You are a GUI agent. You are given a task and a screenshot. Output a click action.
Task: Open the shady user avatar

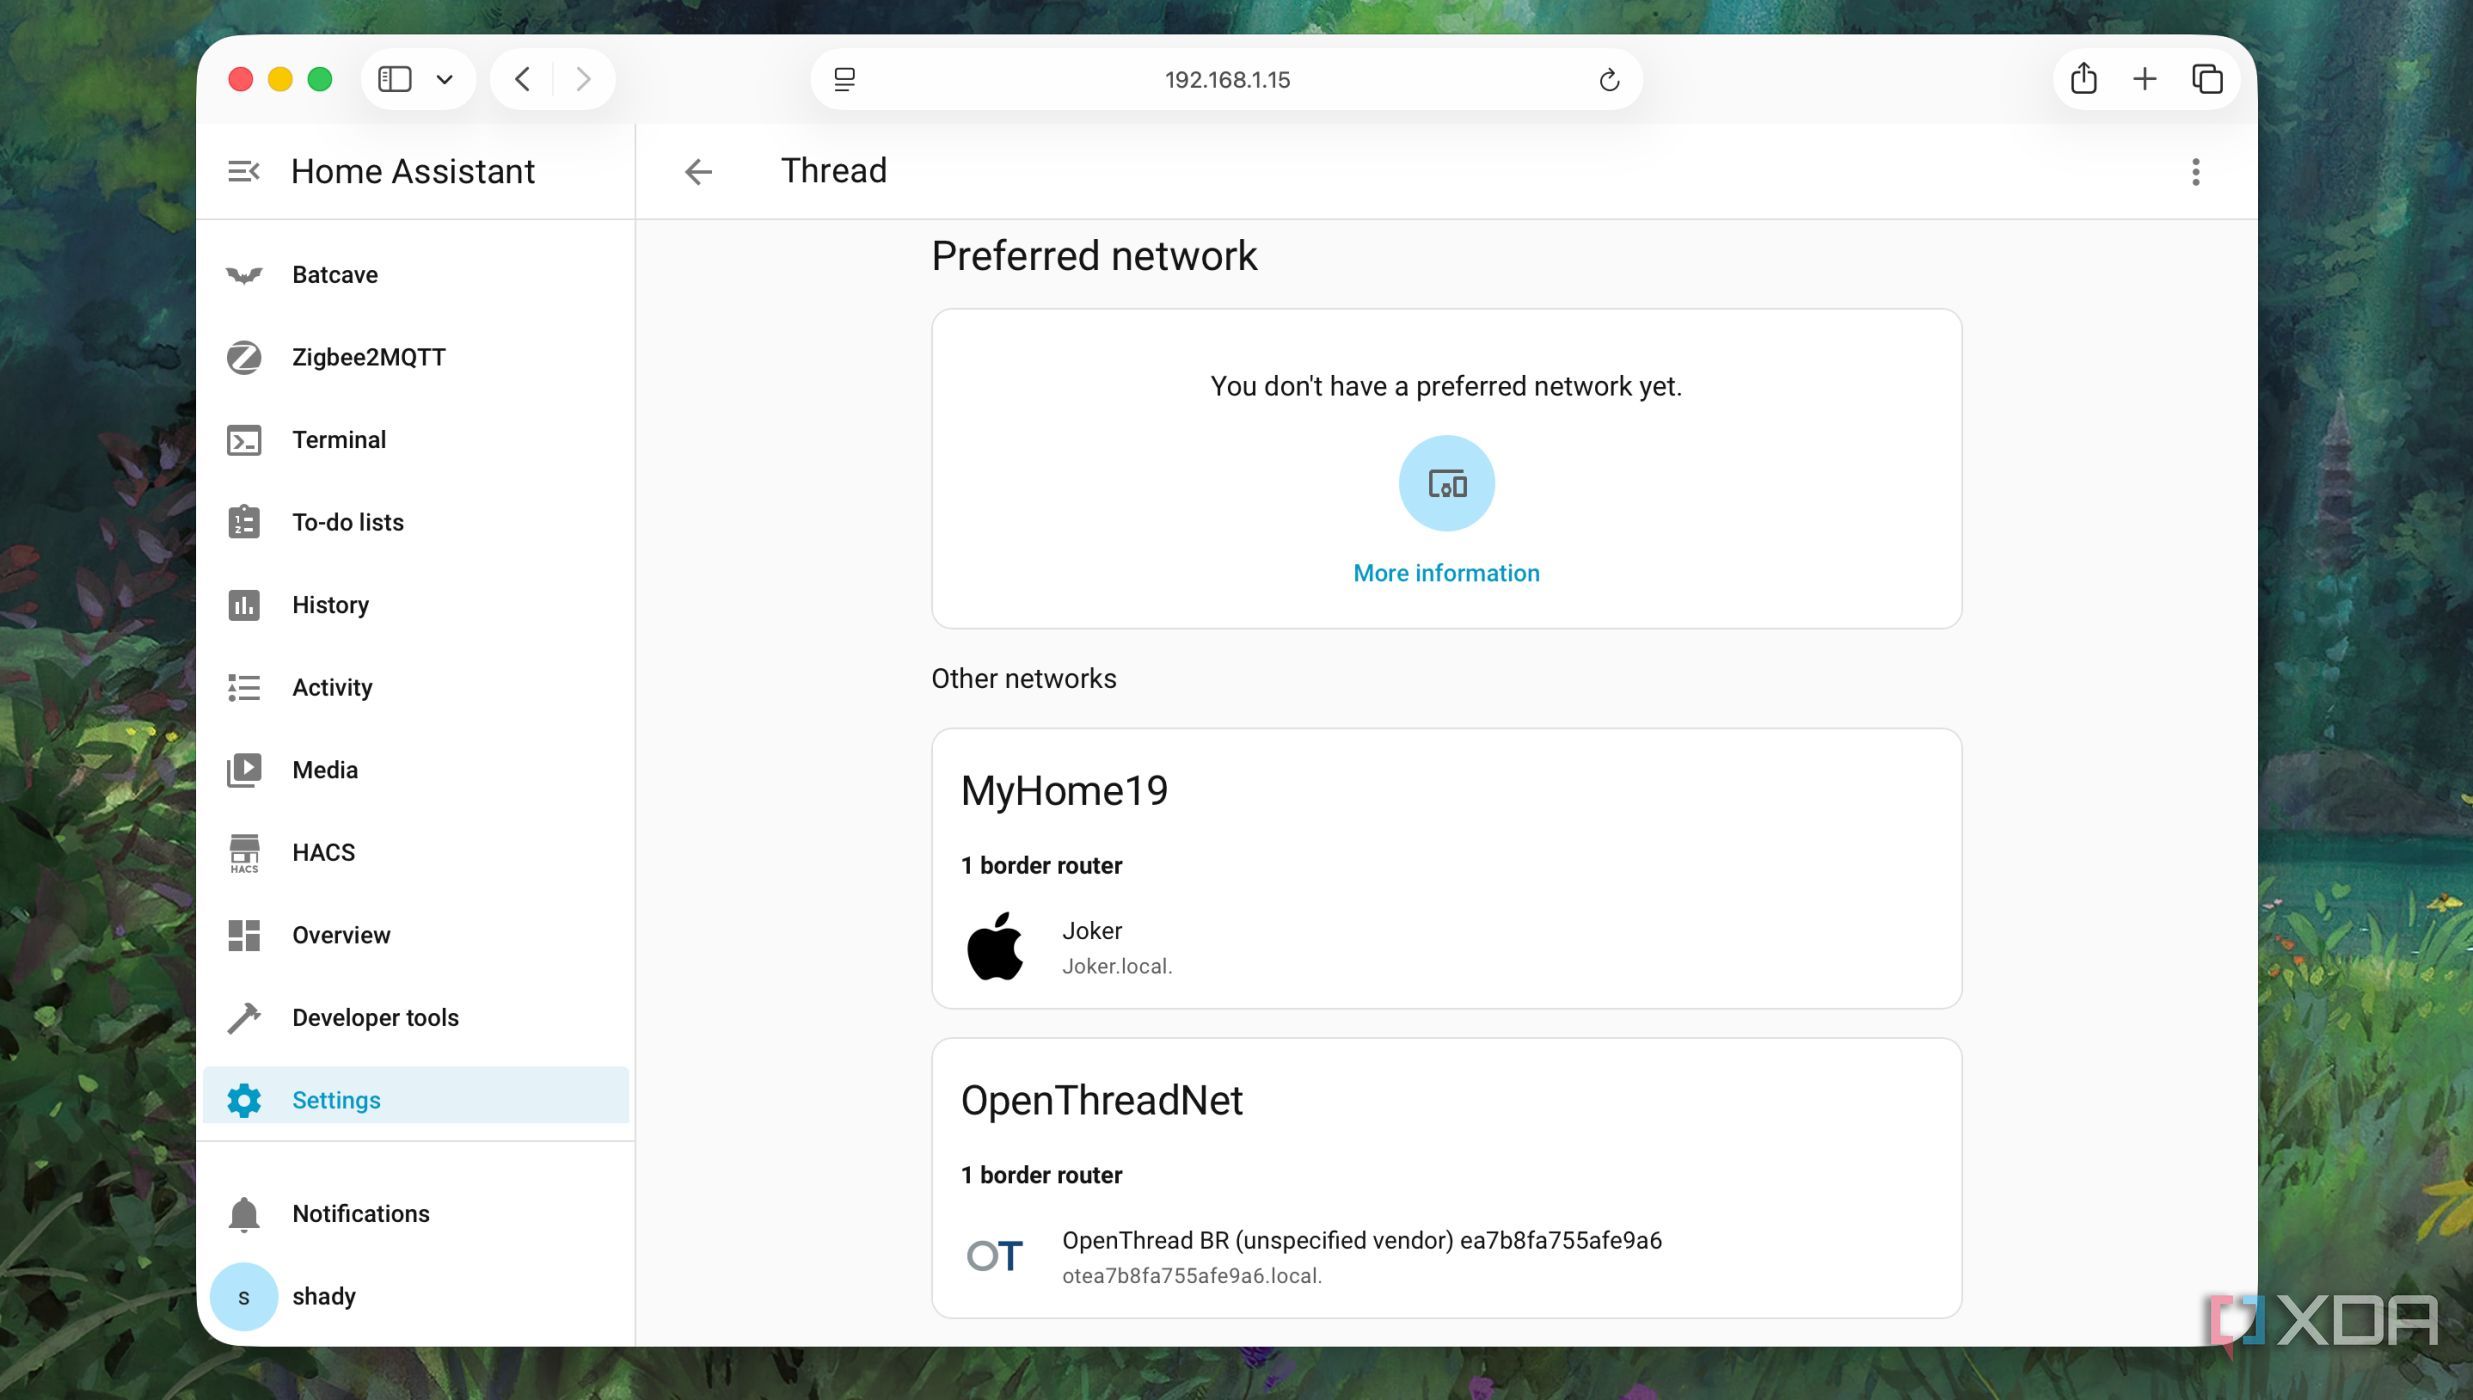coord(243,1297)
